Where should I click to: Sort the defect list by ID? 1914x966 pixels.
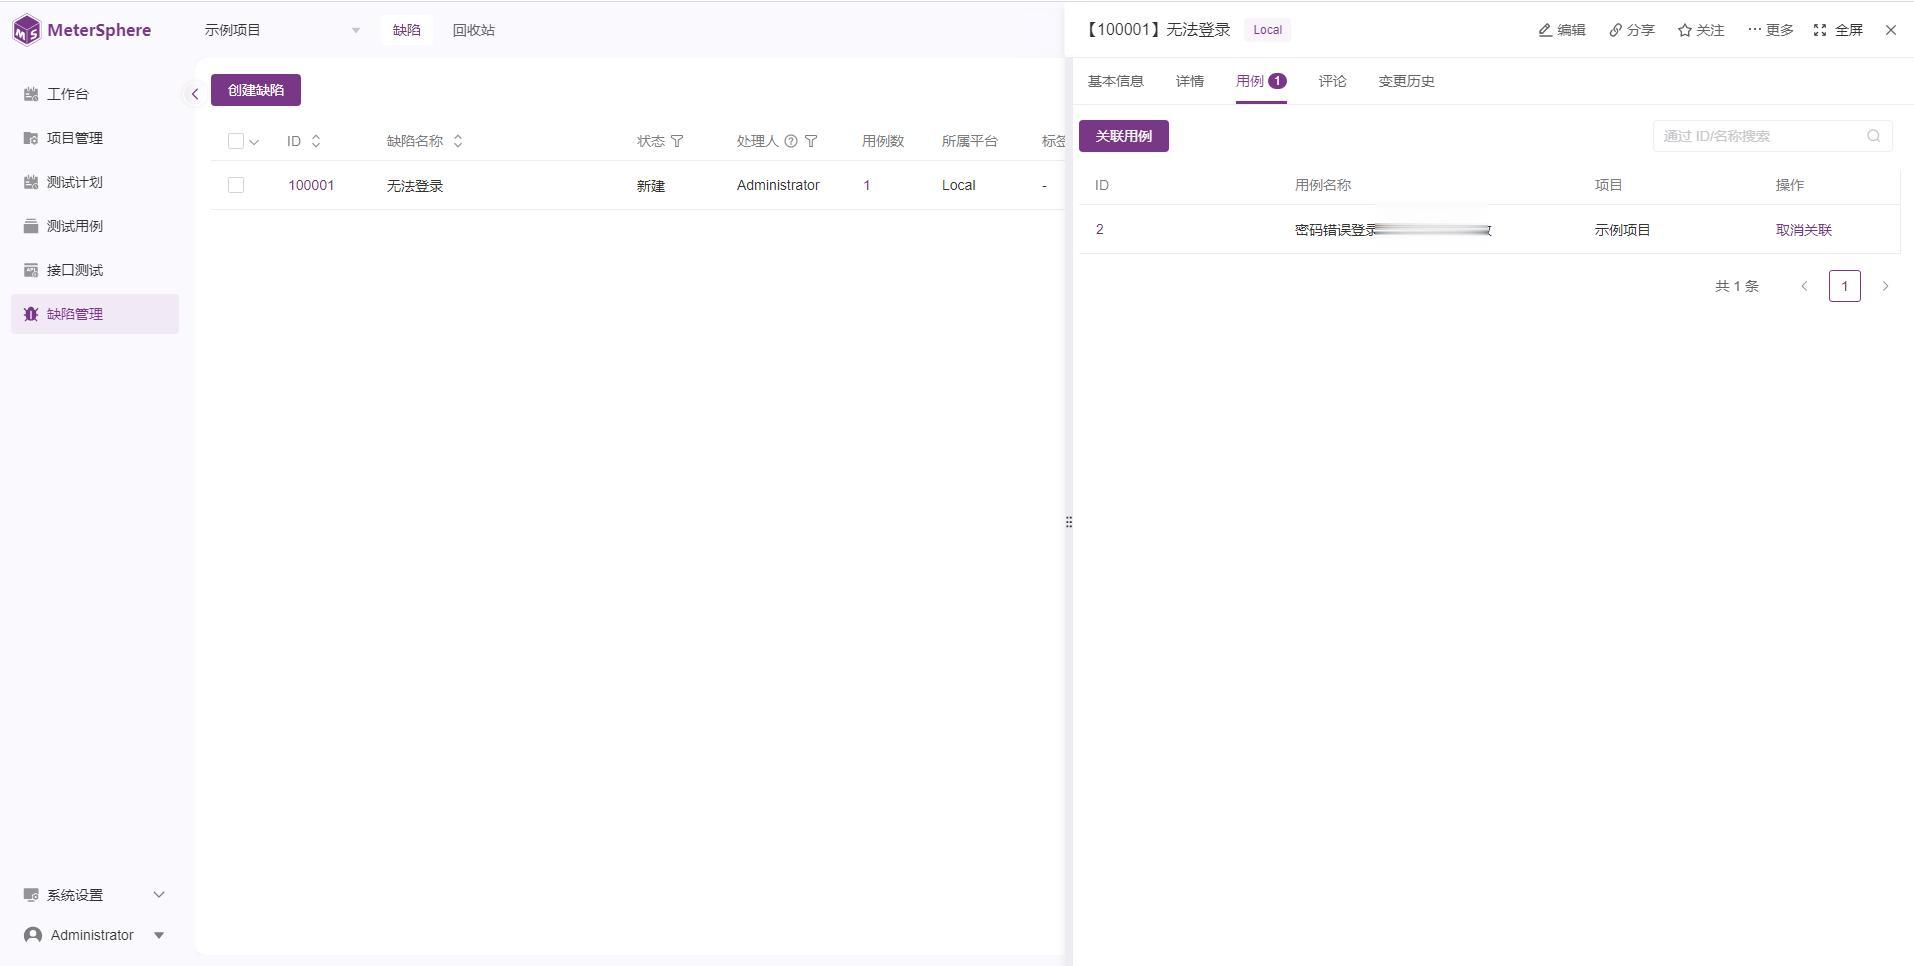click(316, 141)
